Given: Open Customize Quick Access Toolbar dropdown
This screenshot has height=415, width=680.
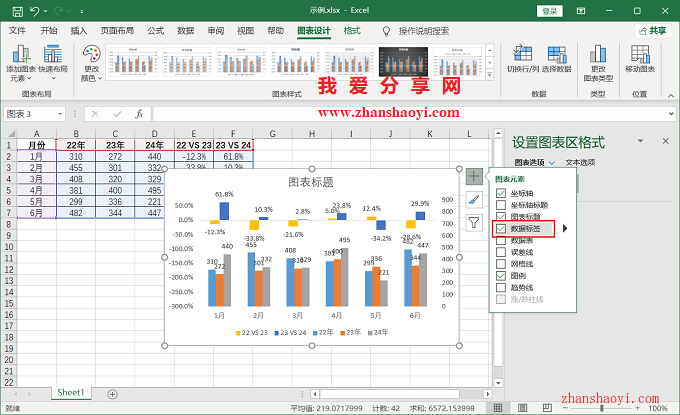Looking at the screenshot, I should (82, 11).
